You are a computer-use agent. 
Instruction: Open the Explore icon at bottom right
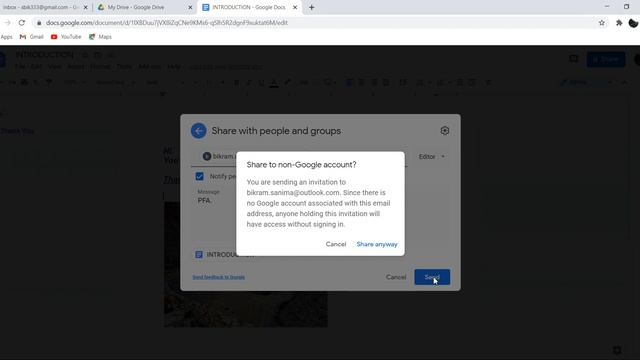point(617,350)
